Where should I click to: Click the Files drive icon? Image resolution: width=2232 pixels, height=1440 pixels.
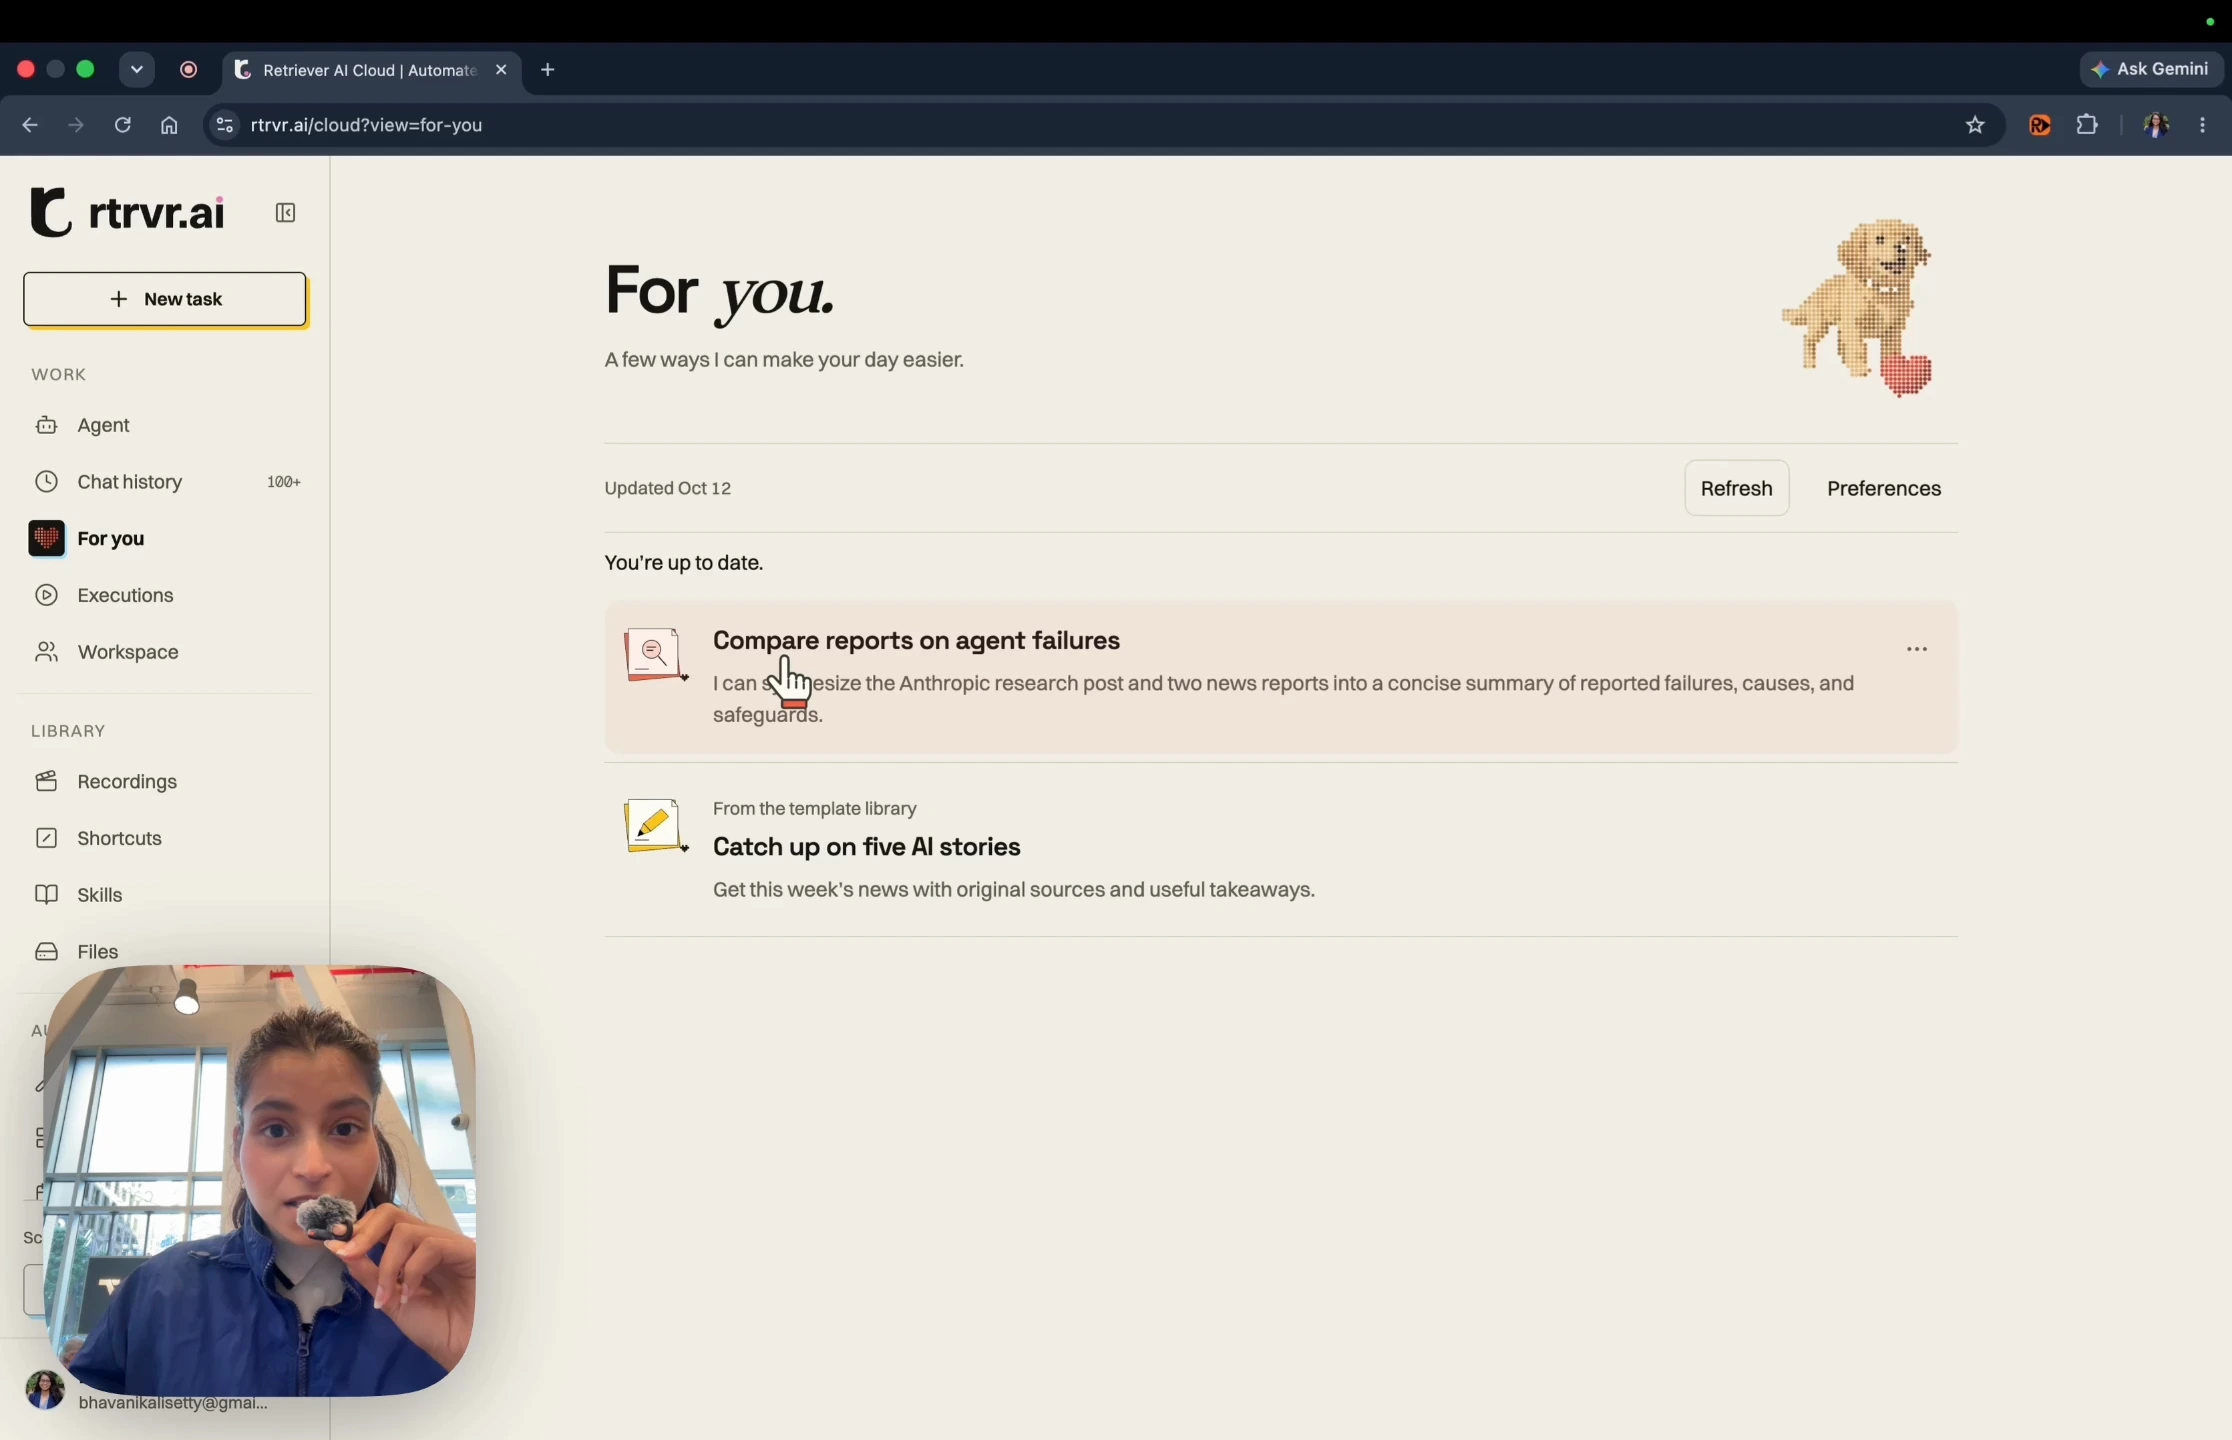click(x=46, y=952)
